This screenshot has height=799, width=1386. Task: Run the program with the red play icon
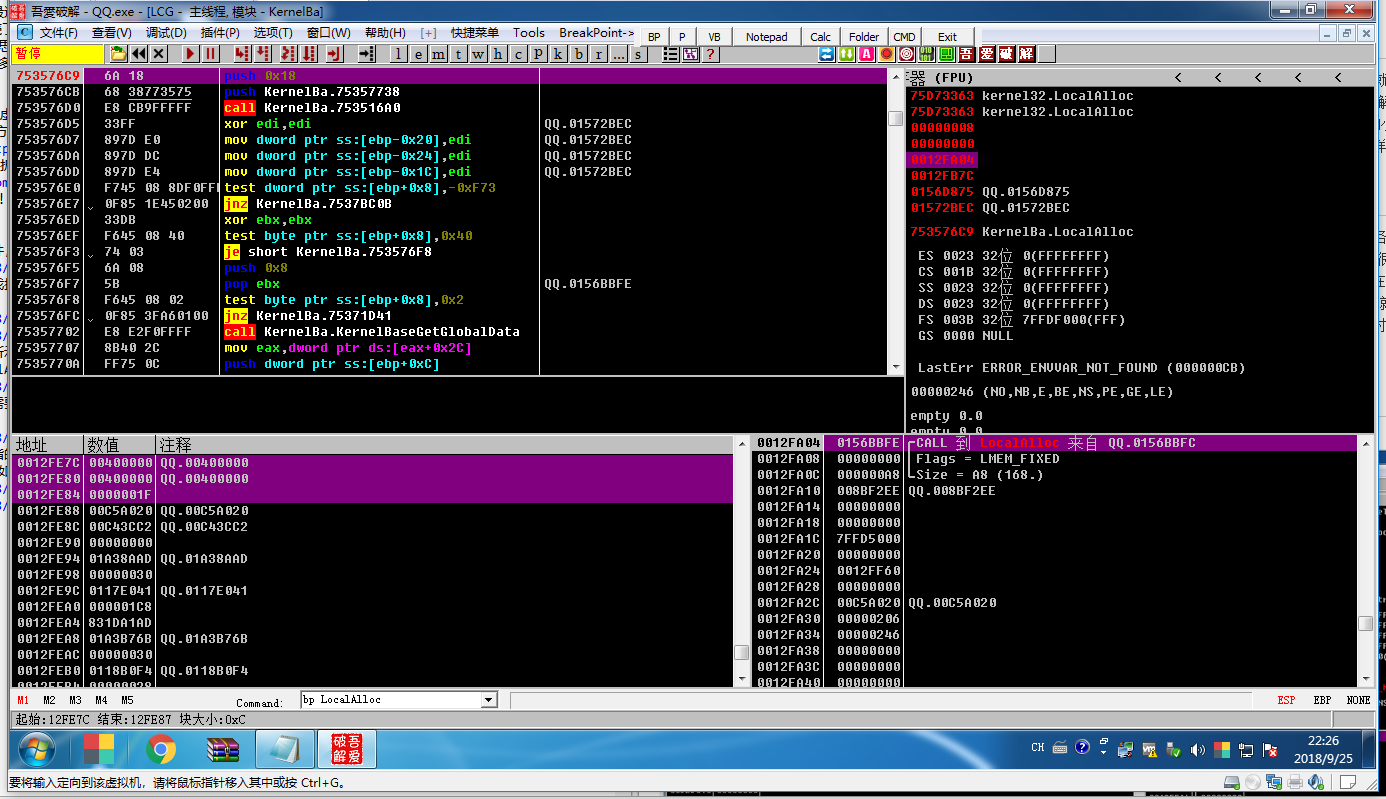190,54
